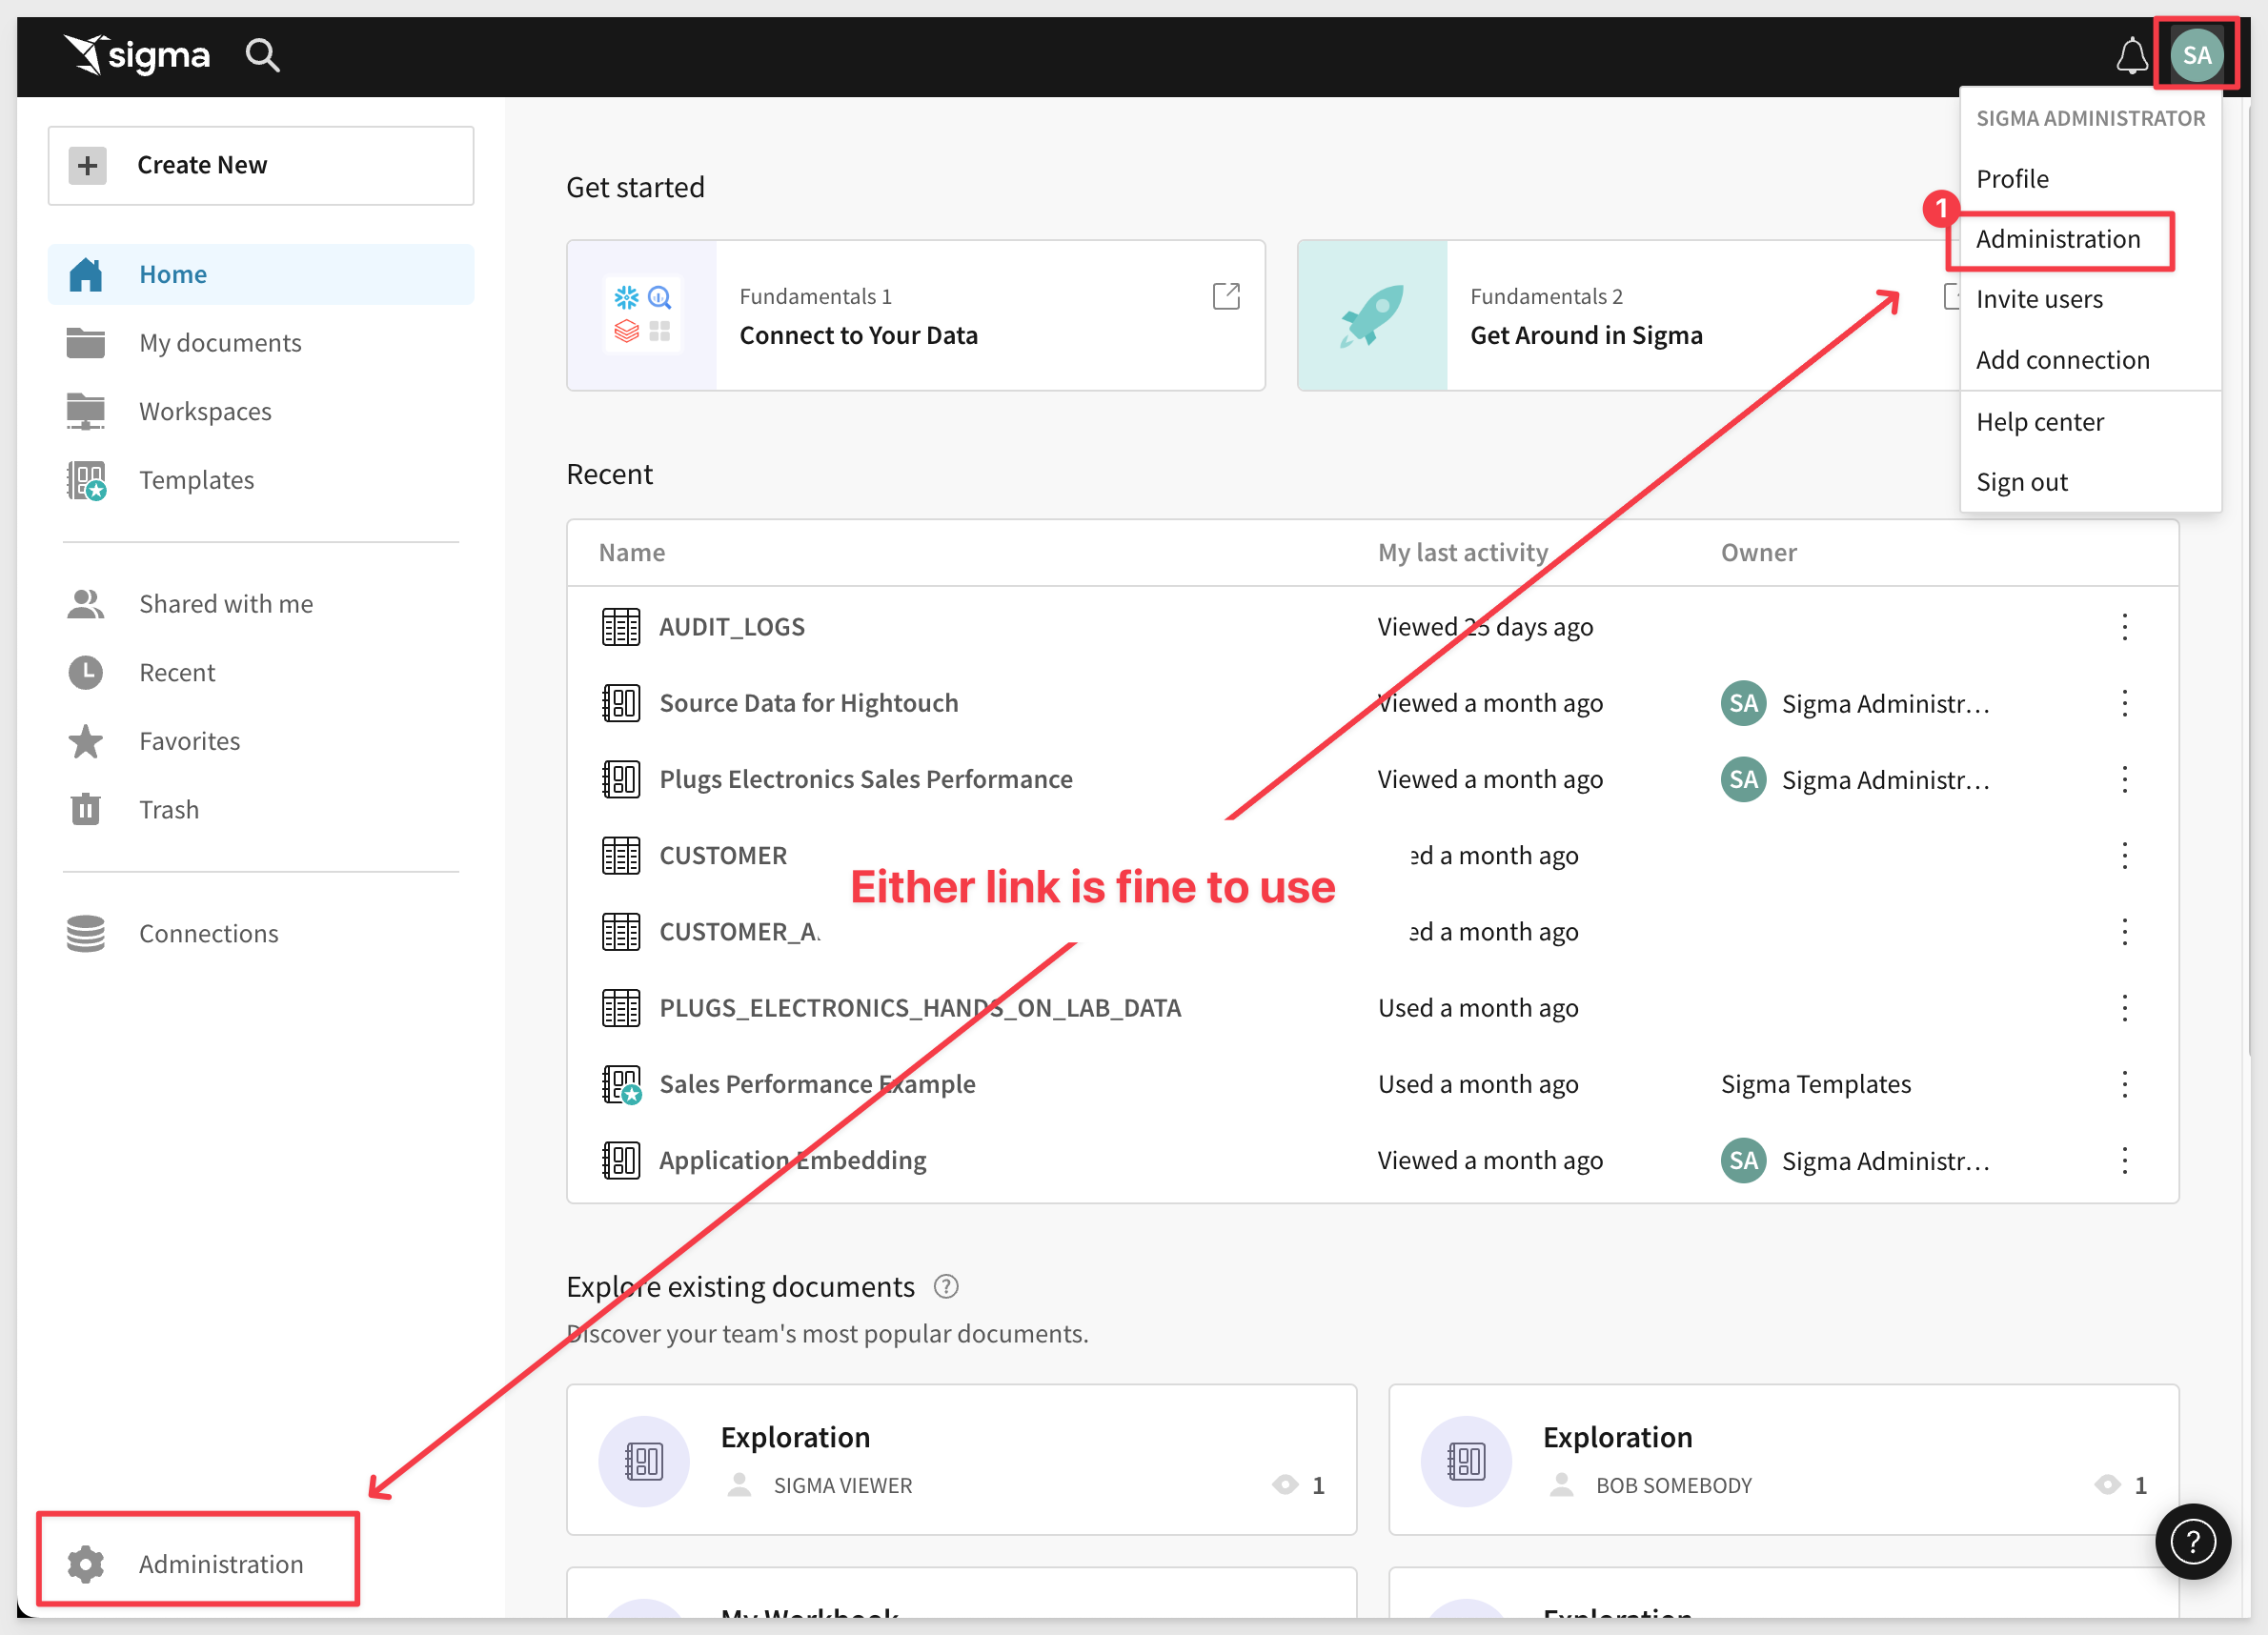2268x1635 pixels.
Task: Click the Templates icon in the sidebar
Action: pyautogui.click(x=87, y=481)
